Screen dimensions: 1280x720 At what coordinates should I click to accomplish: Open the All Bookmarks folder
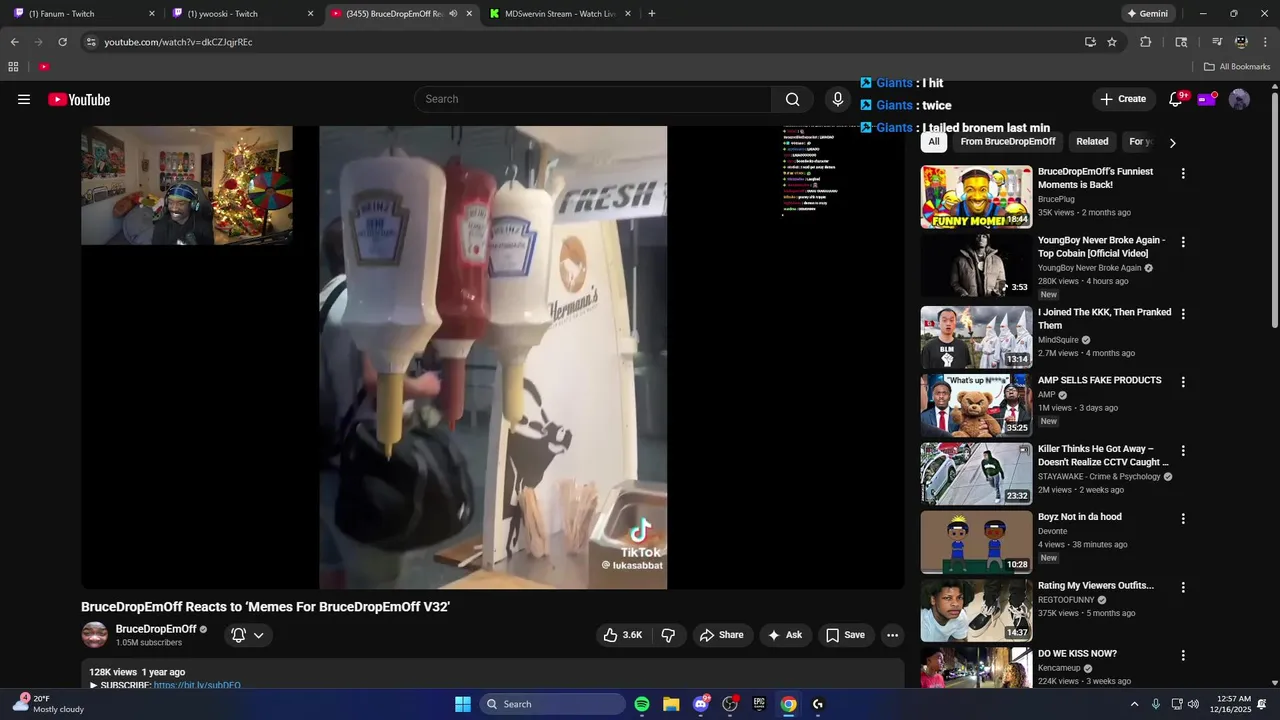[1237, 67]
